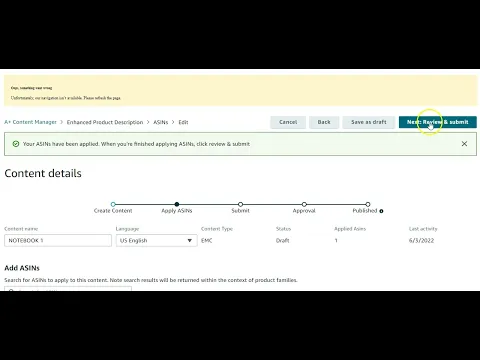Save content as draft
Screen dimensions: 480x360
click(369, 122)
